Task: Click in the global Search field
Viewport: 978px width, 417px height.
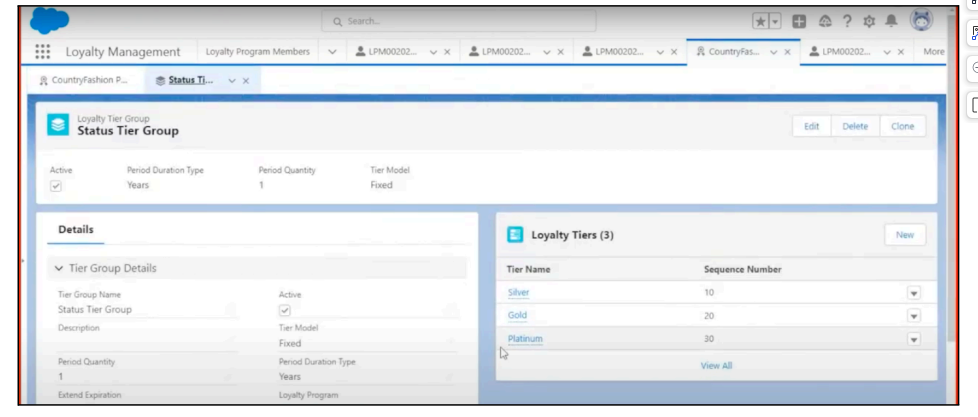Action: click(x=460, y=21)
